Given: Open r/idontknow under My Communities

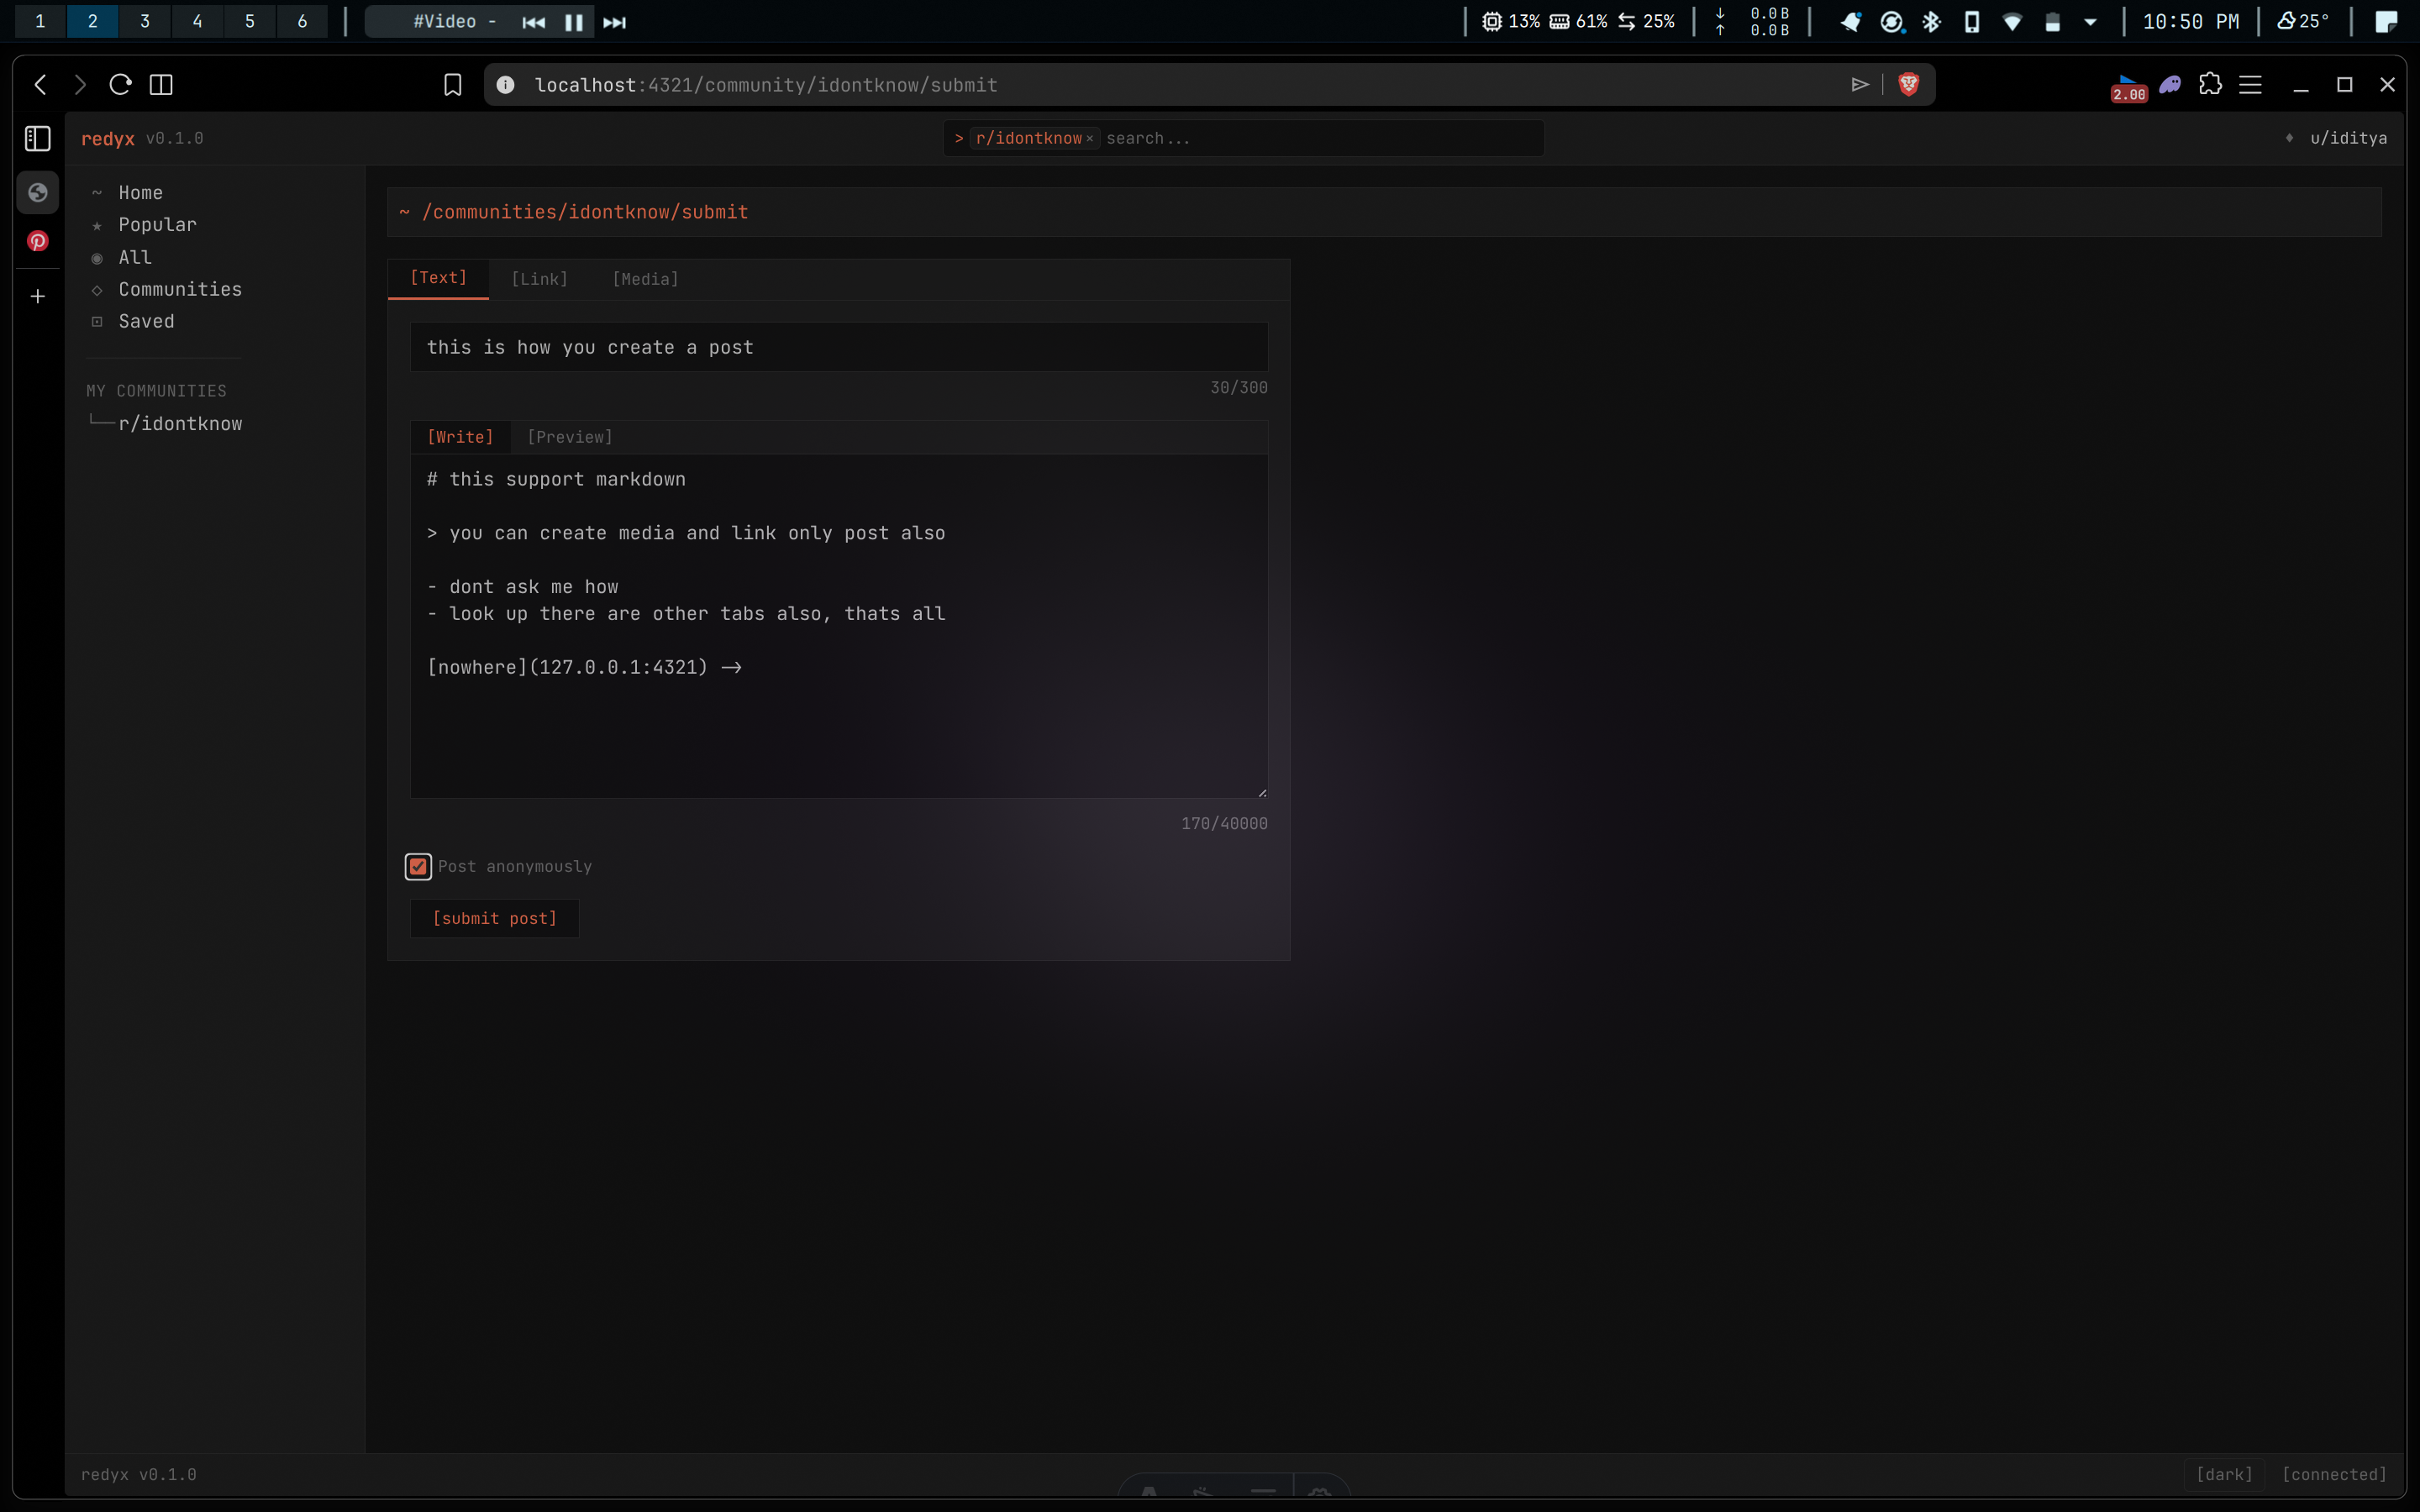Looking at the screenshot, I should click(180, 424).
